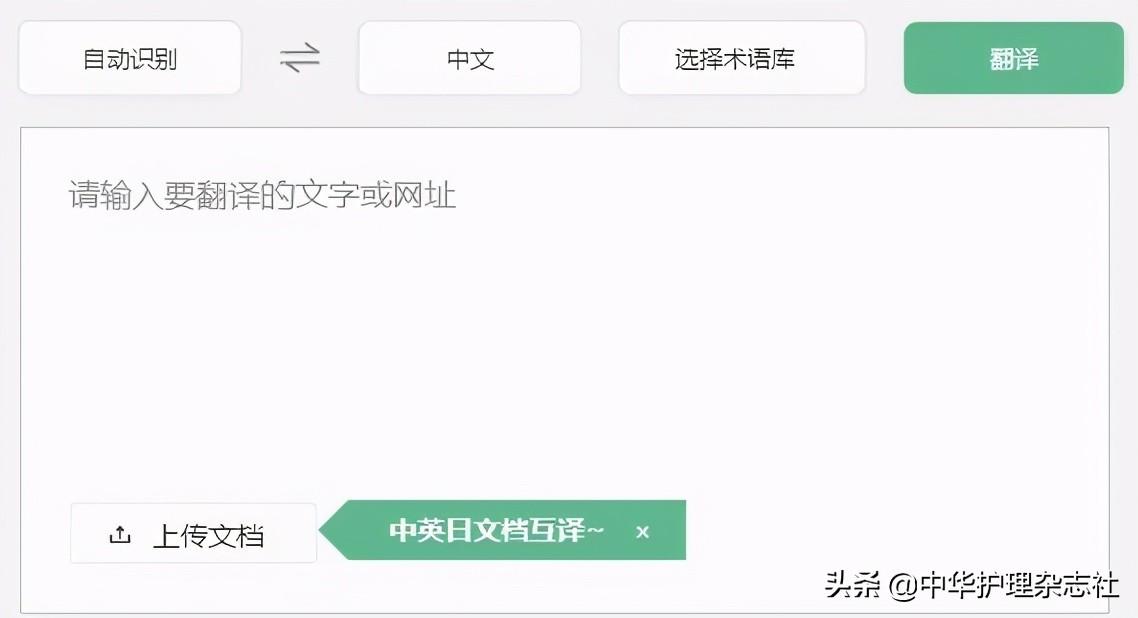Click the green 中英日文档互译~ banner
The height and width of the screenshot is (618, 1138).
[502, 530]
